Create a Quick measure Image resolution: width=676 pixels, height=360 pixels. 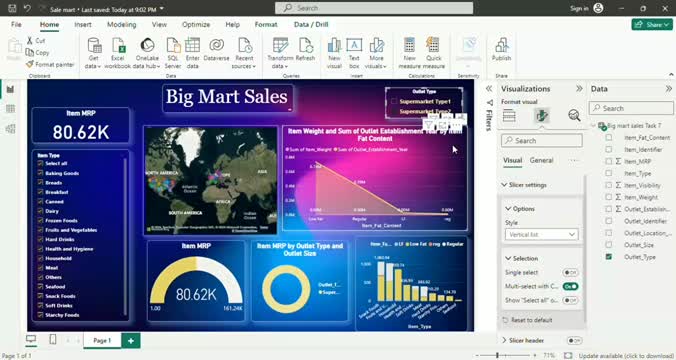tap(433, 53)
